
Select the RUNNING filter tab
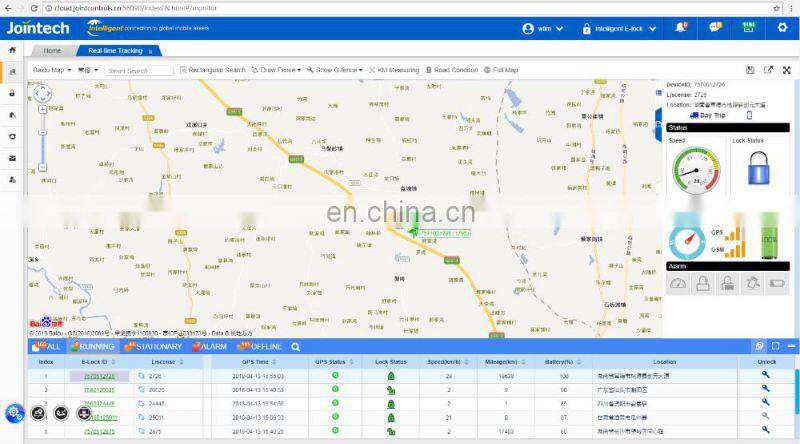point(92,346)
